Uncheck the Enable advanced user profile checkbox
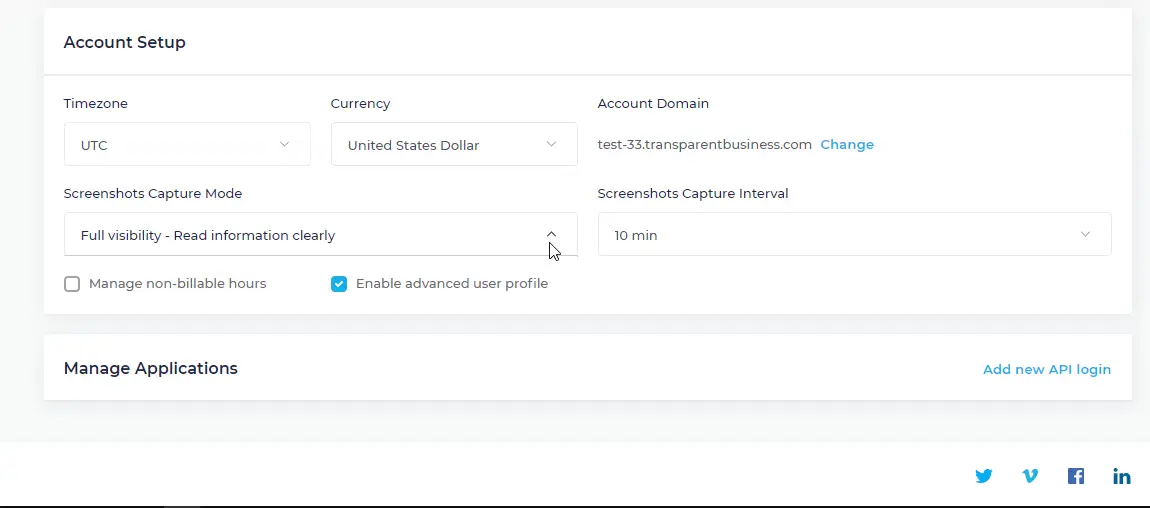Screen dimensions: 1150x508 [339, 284]
